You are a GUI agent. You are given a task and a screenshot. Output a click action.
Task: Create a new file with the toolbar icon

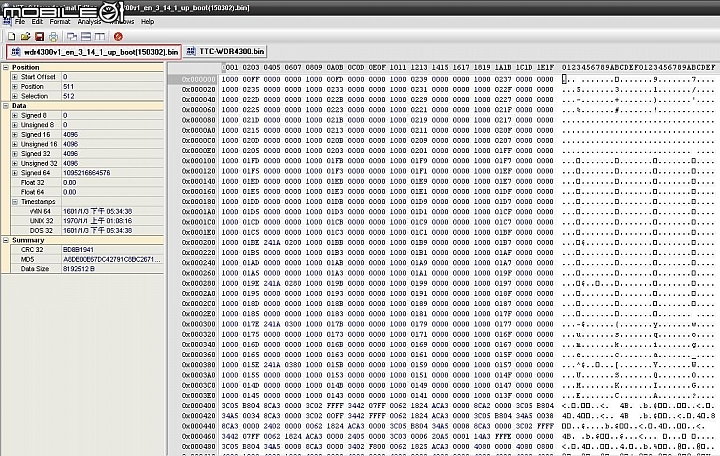[x=11, y=36]
